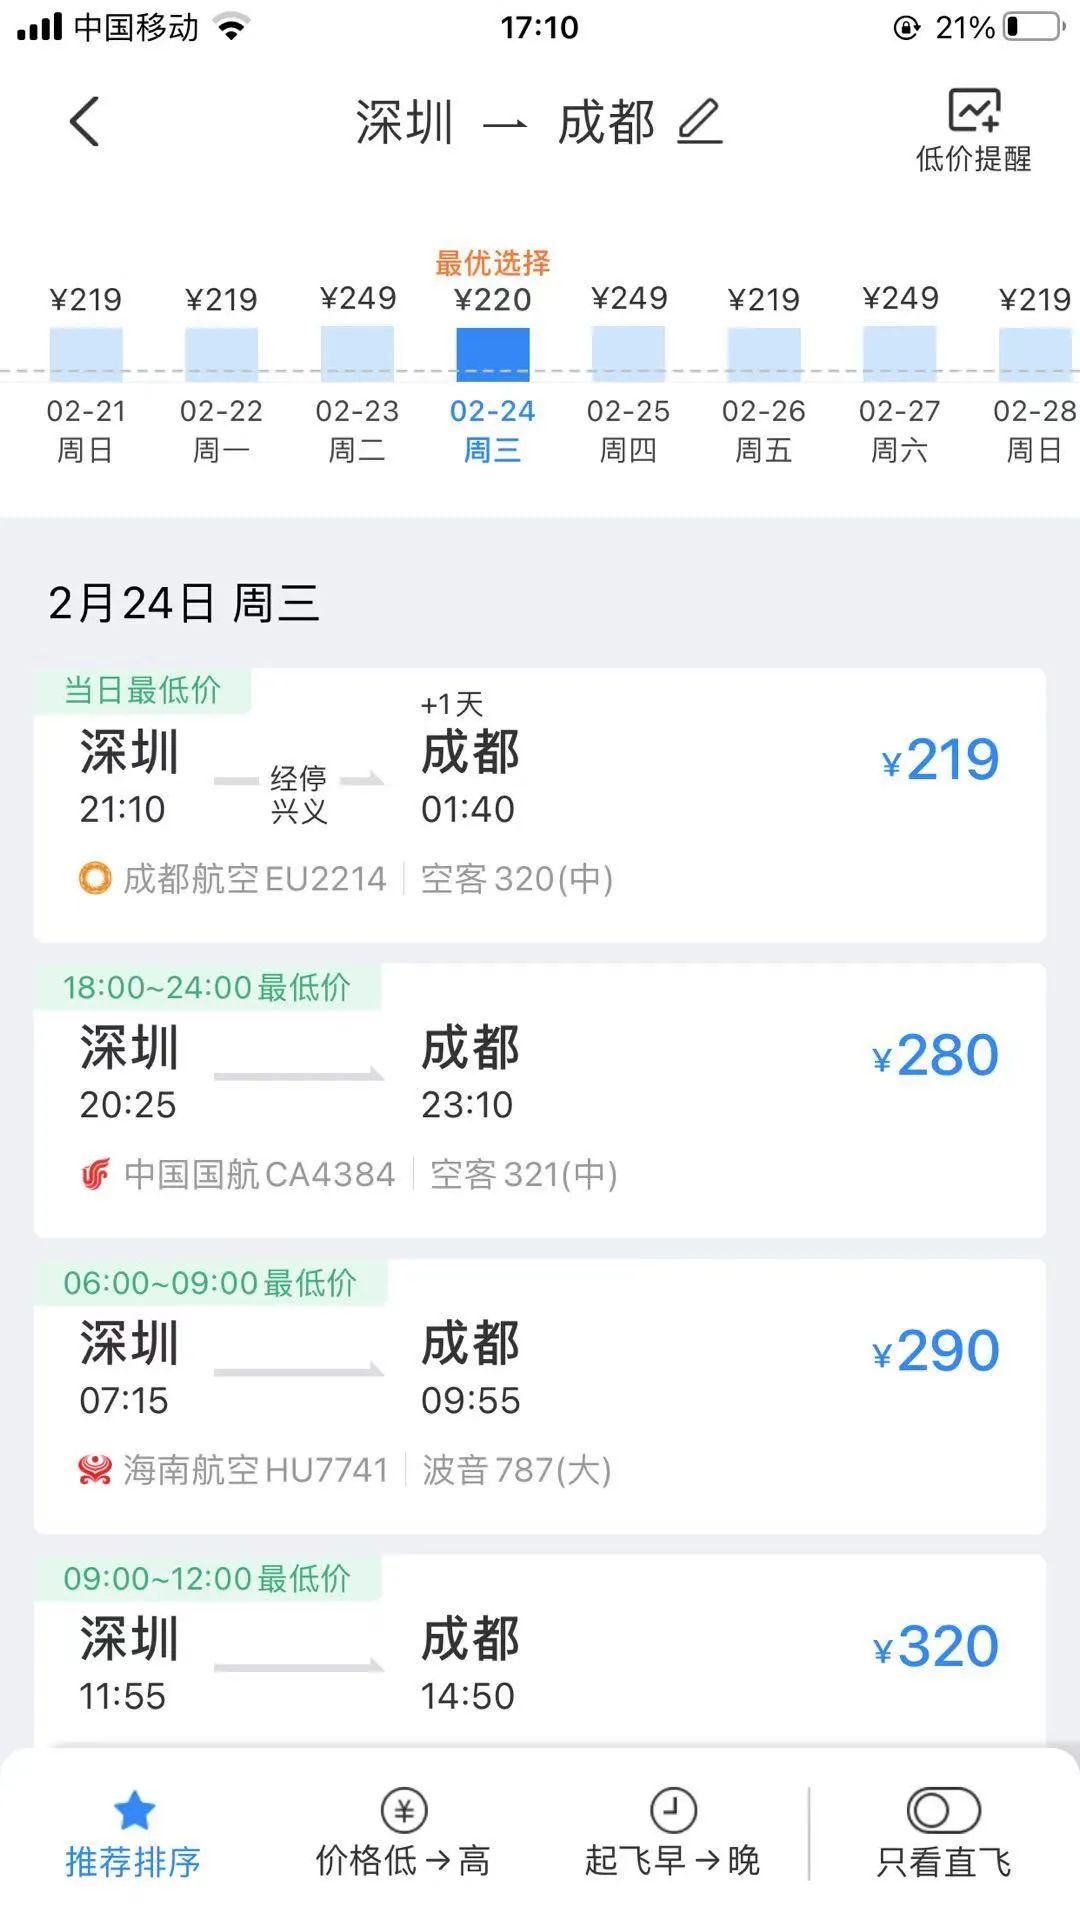This screenshot has width=1080, height=1920.
Task: Switch to the 02-27 Saturday date
Action: tap(899, 430)
